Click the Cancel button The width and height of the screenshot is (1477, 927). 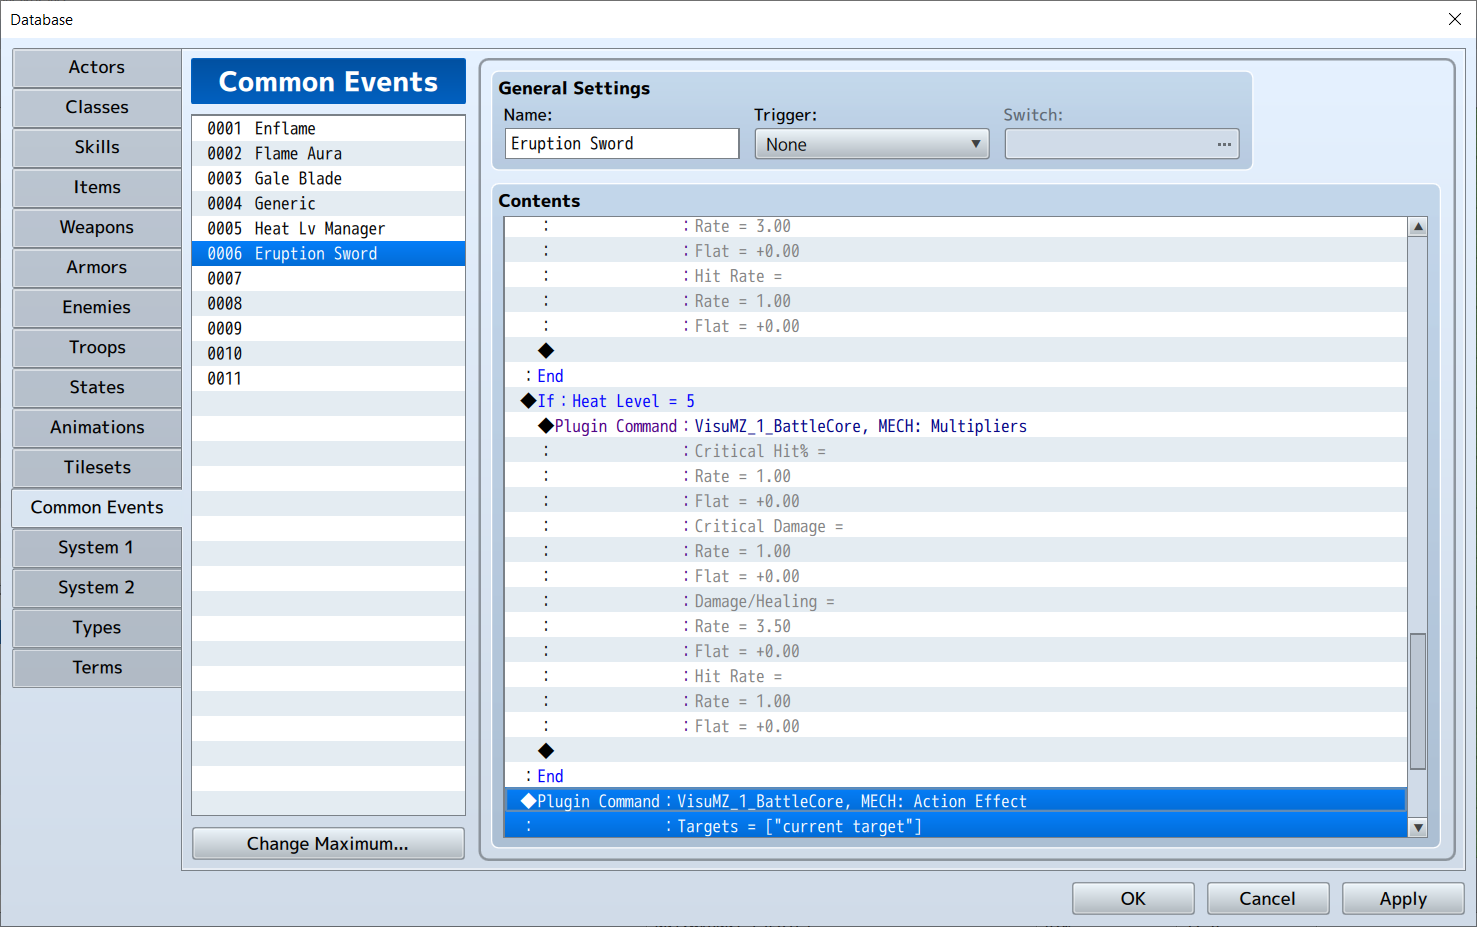(1267, 898)
